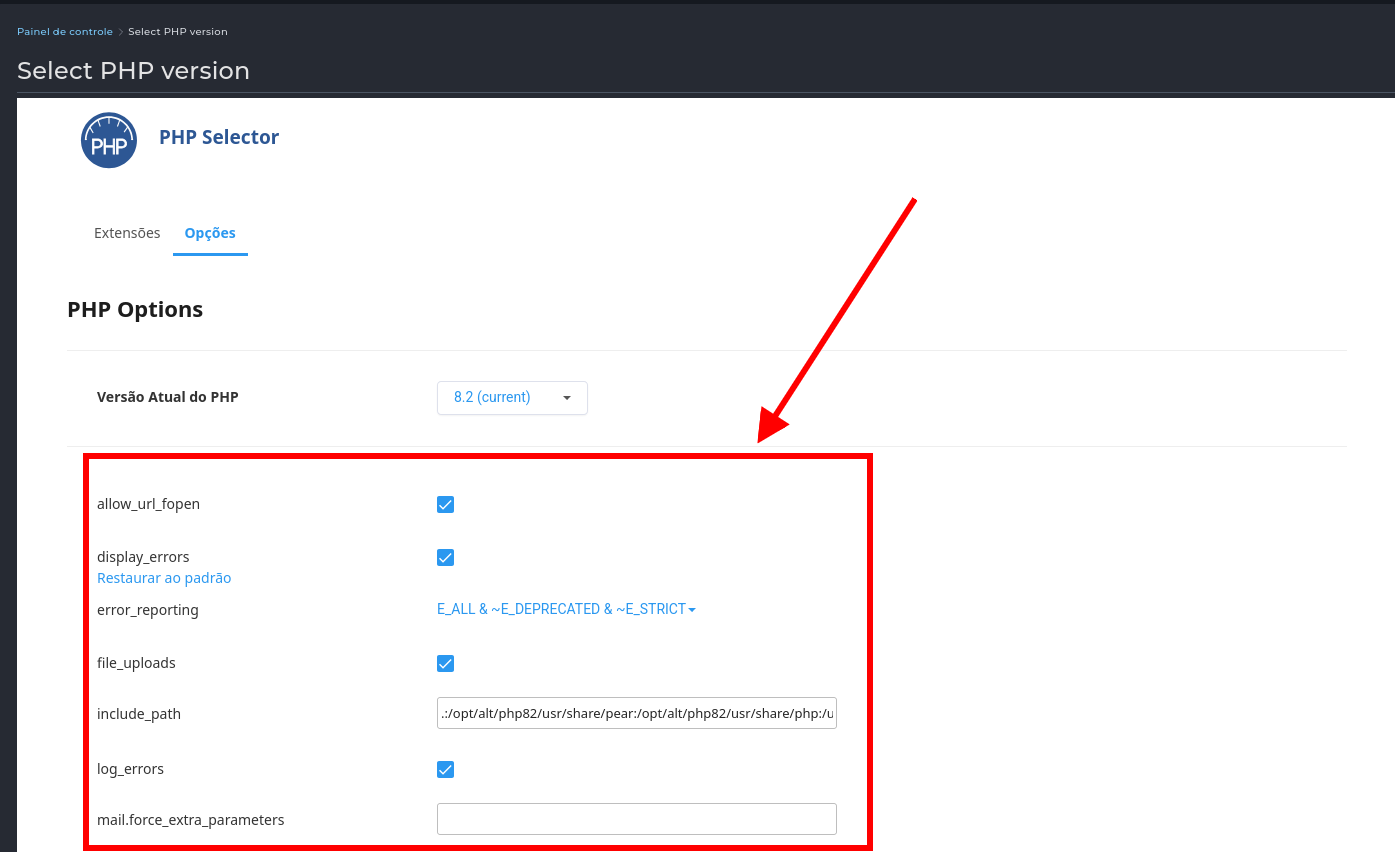Expand the error_reporting E_ALL dropdown
Screen dimensions: 1395x852
[x=566, y=610]
